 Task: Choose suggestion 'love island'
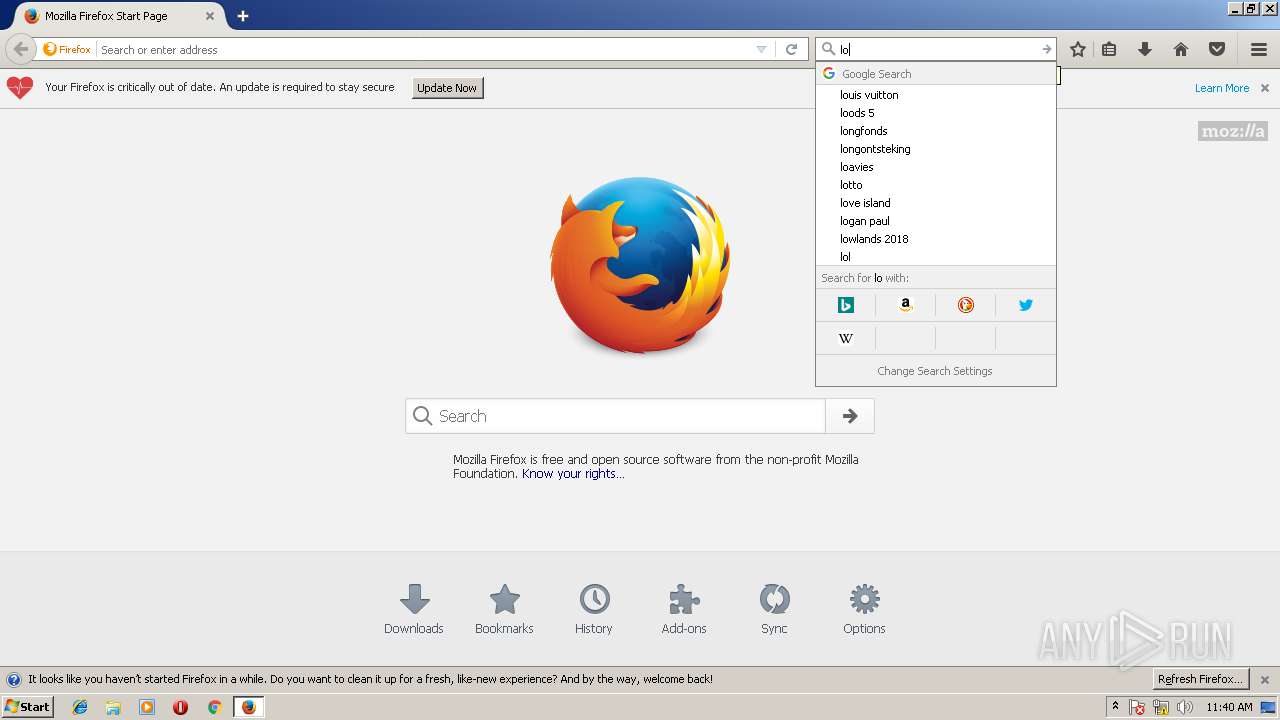[x=936, y=203]
